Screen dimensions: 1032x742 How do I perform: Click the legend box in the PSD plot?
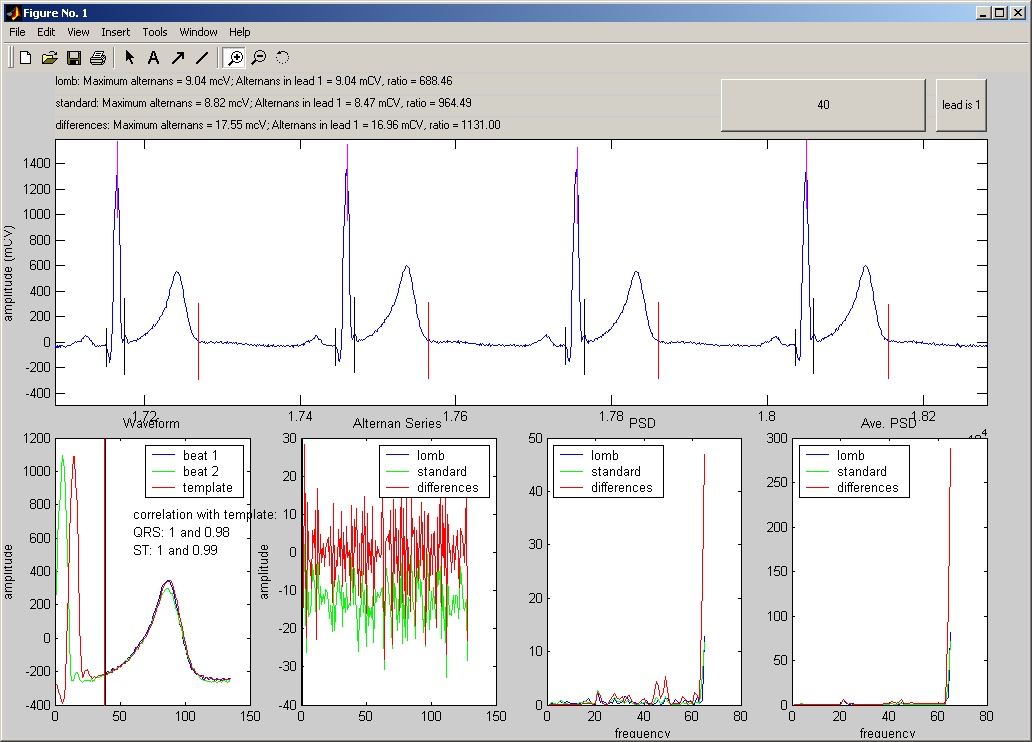(x=607, y=471)
